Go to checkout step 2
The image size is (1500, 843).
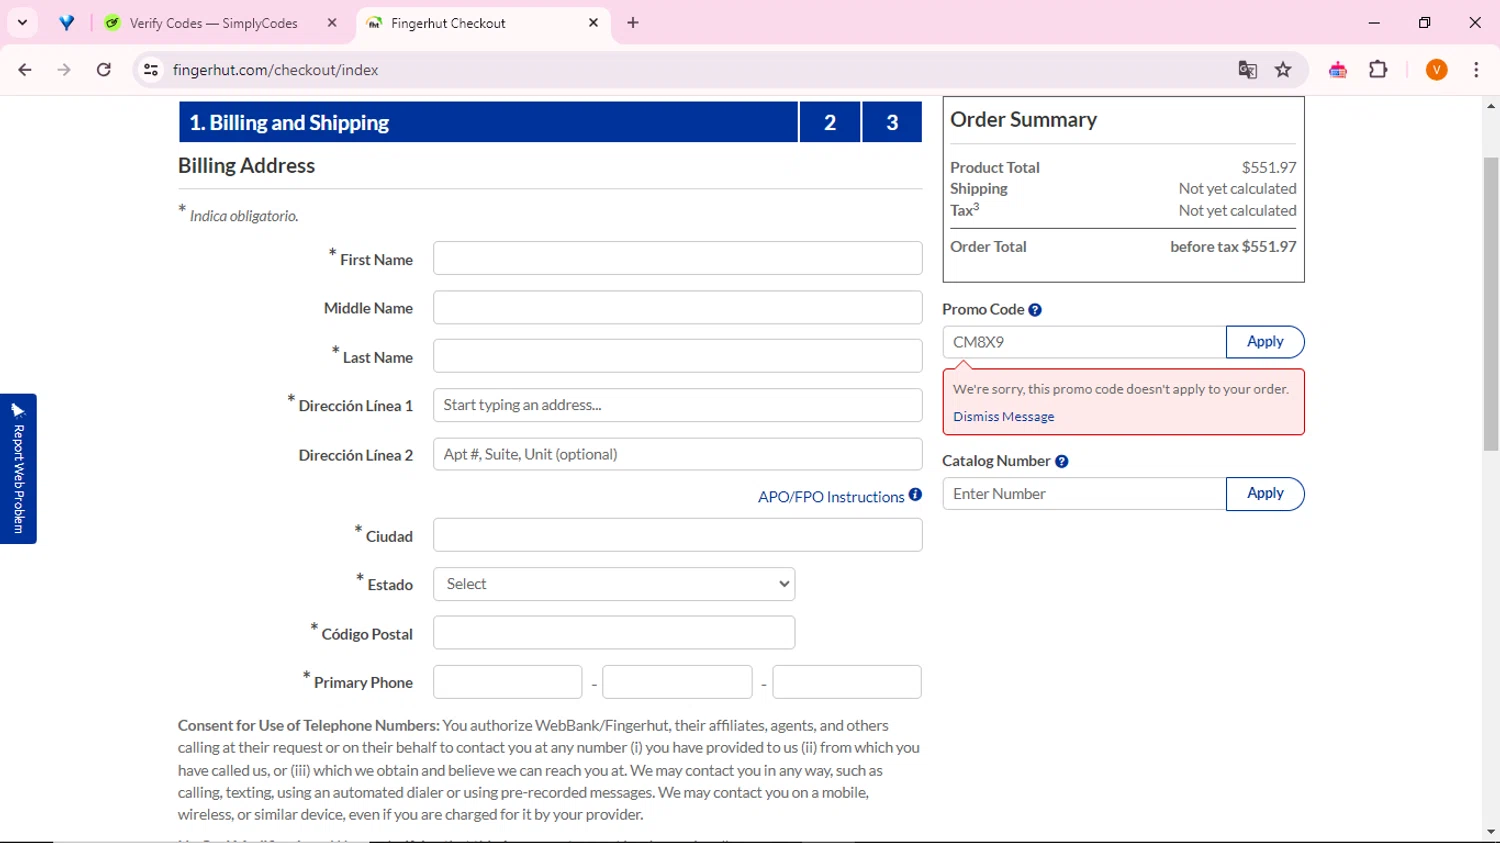pos(830,122)
